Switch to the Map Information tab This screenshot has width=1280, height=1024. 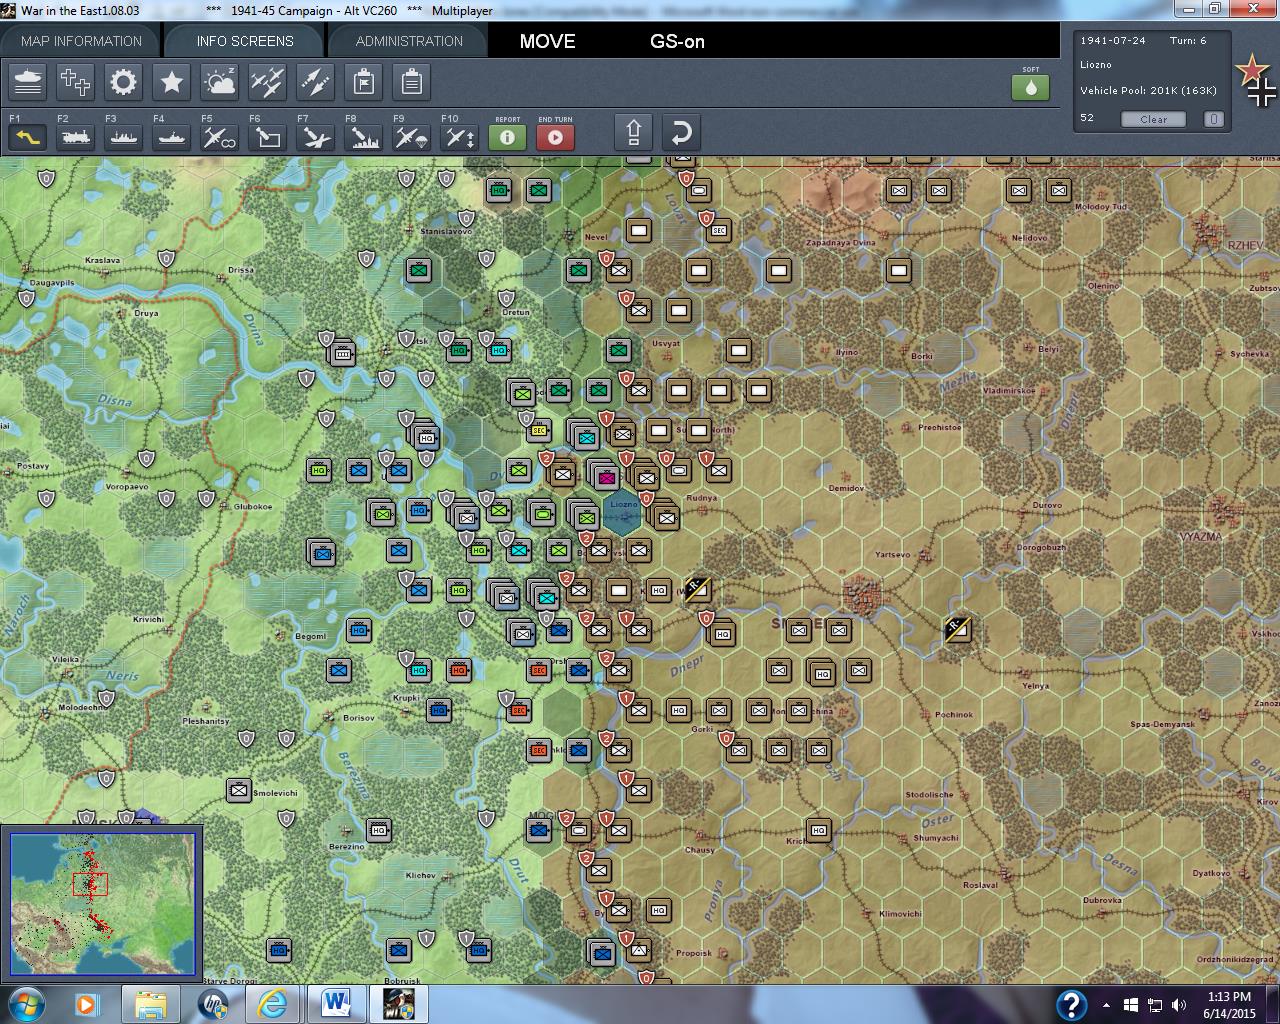81,41
